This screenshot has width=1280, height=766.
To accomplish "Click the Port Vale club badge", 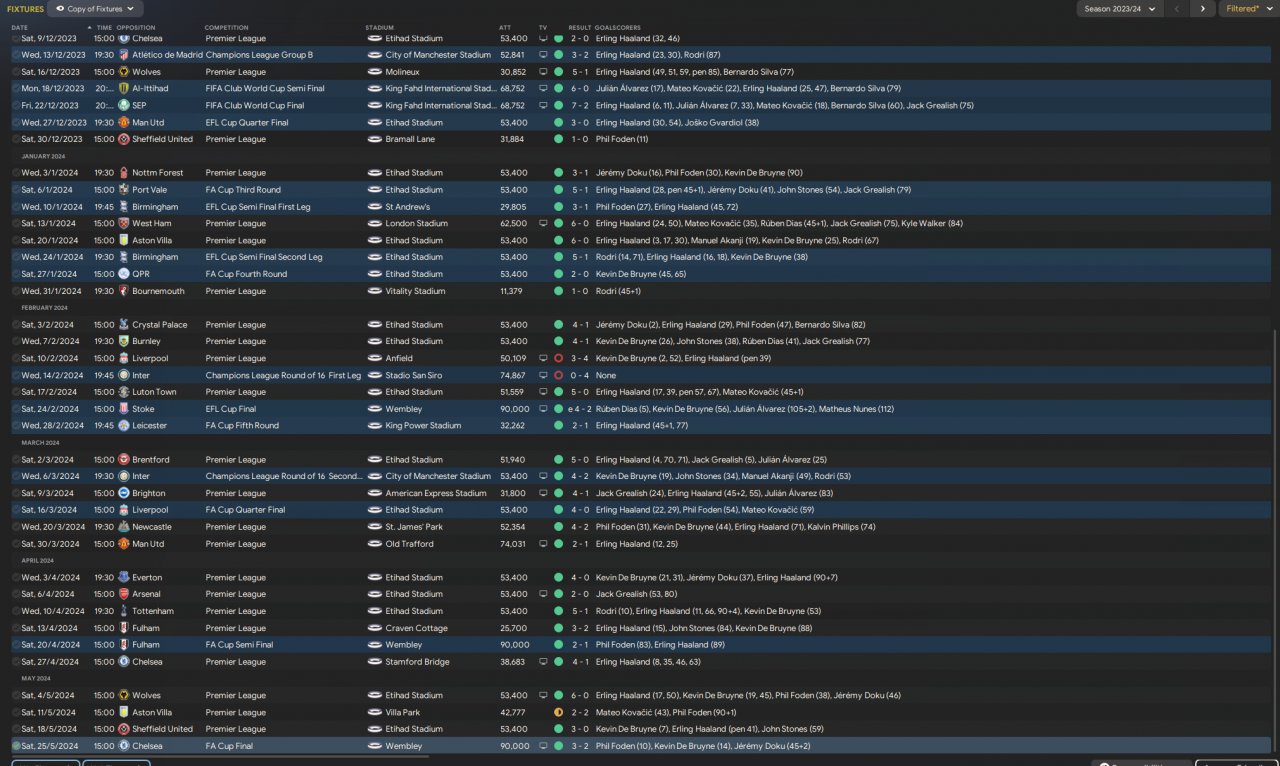I will point(123,190).
